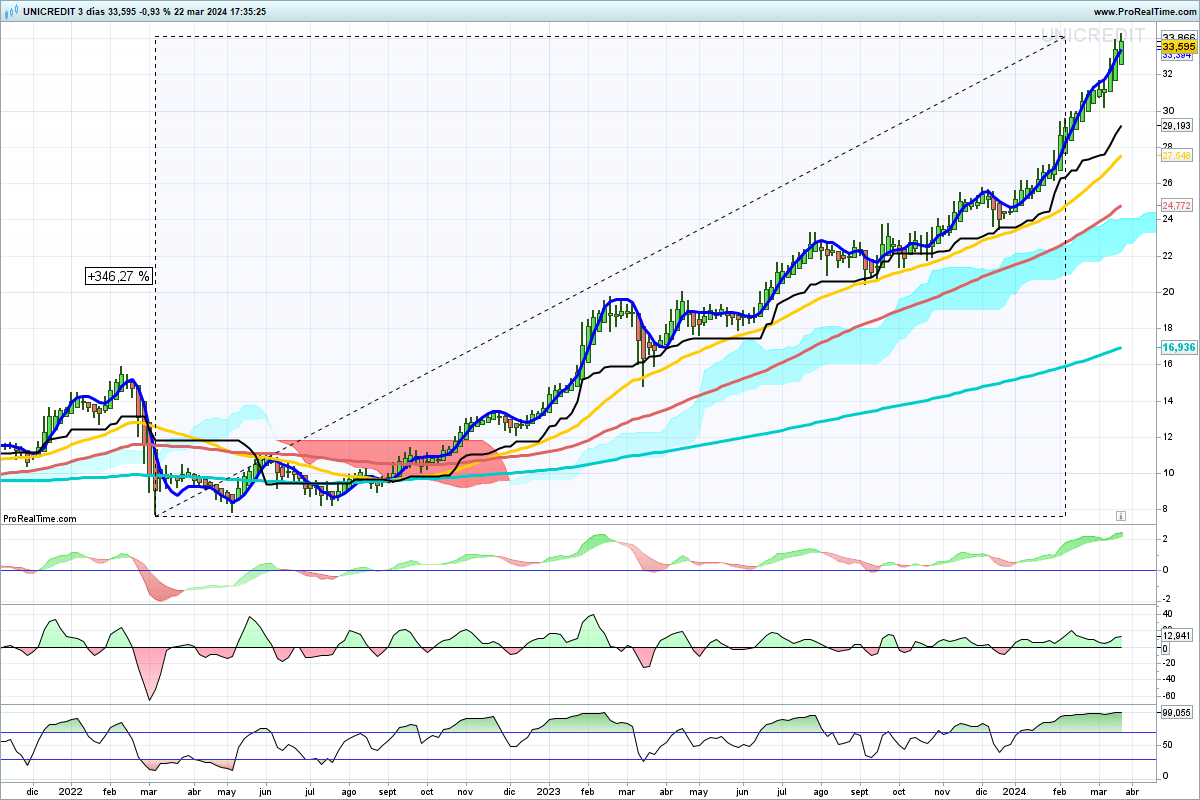Click the -60 tick on the oscillator axis
The height and width of the screenshot is (800, 1200).
point(1169,695)
